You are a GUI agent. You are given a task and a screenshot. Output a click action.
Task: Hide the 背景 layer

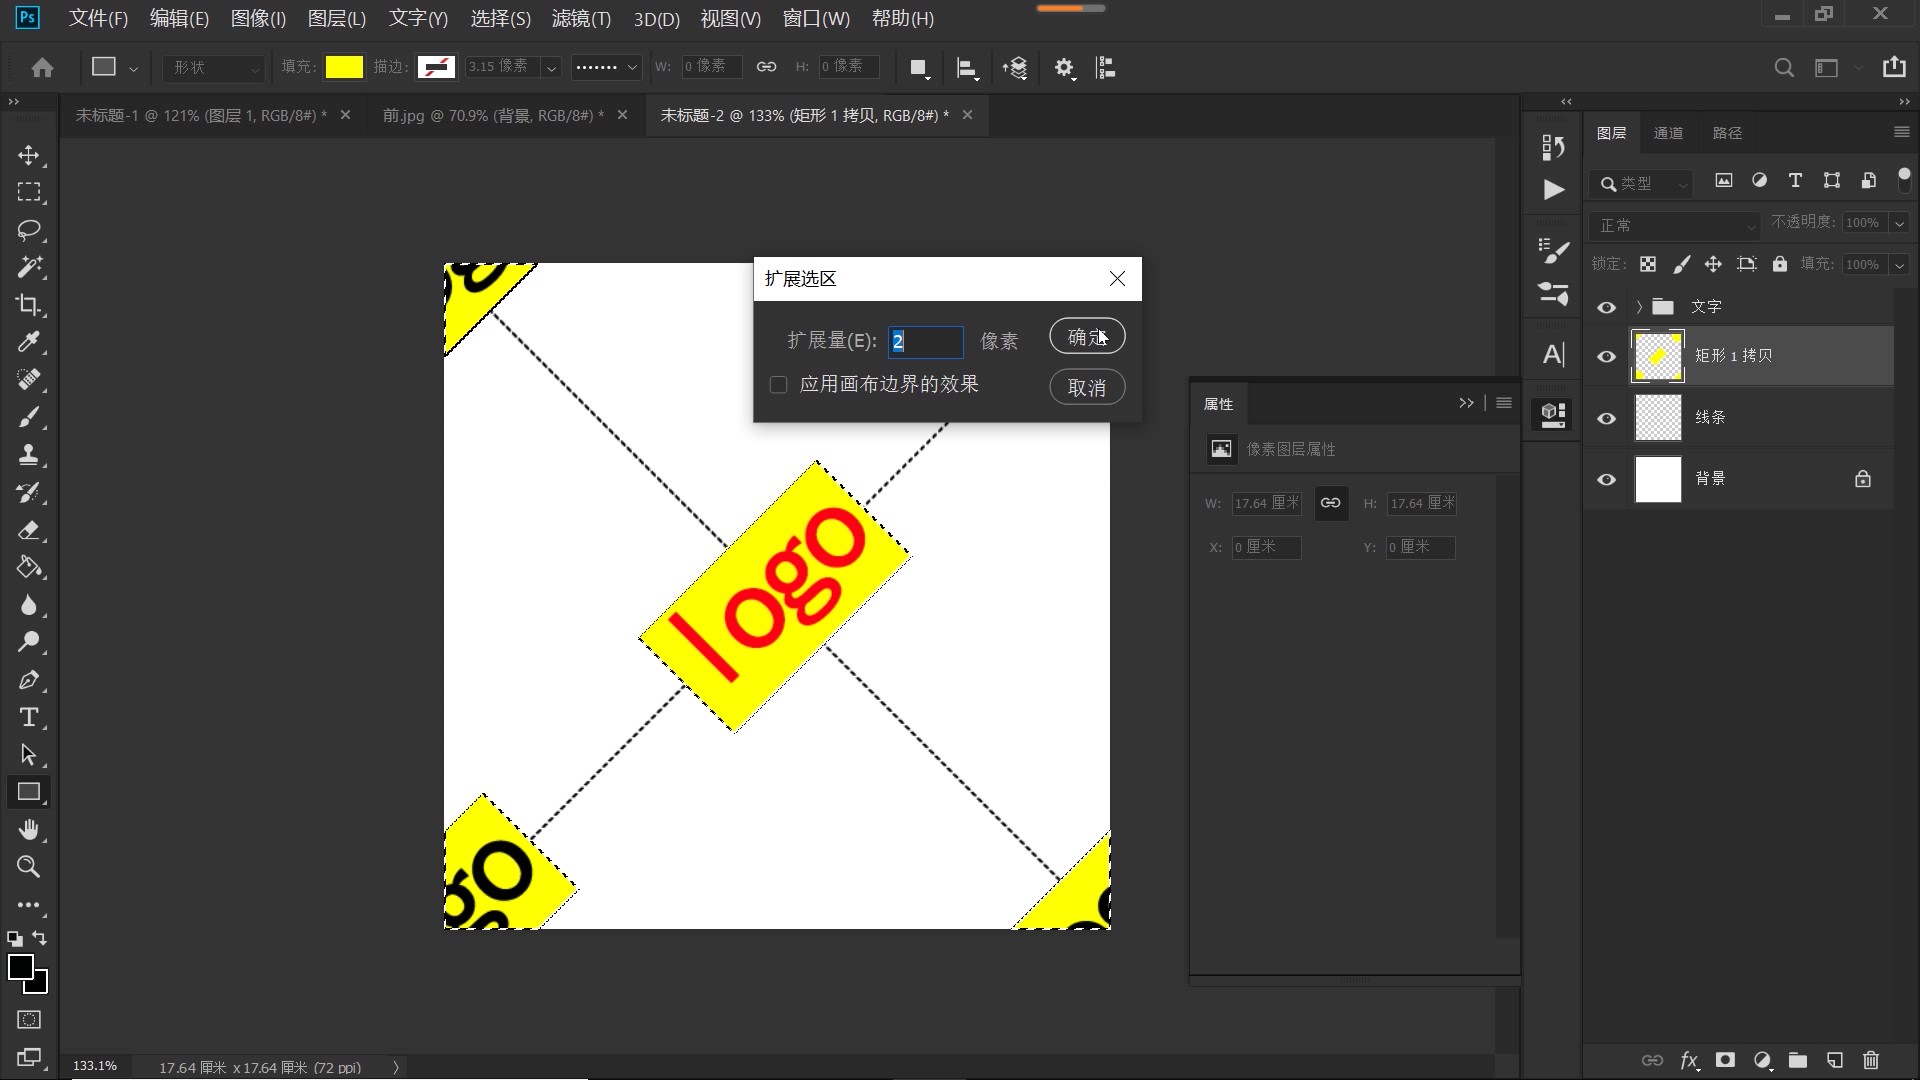(1606, 479)
